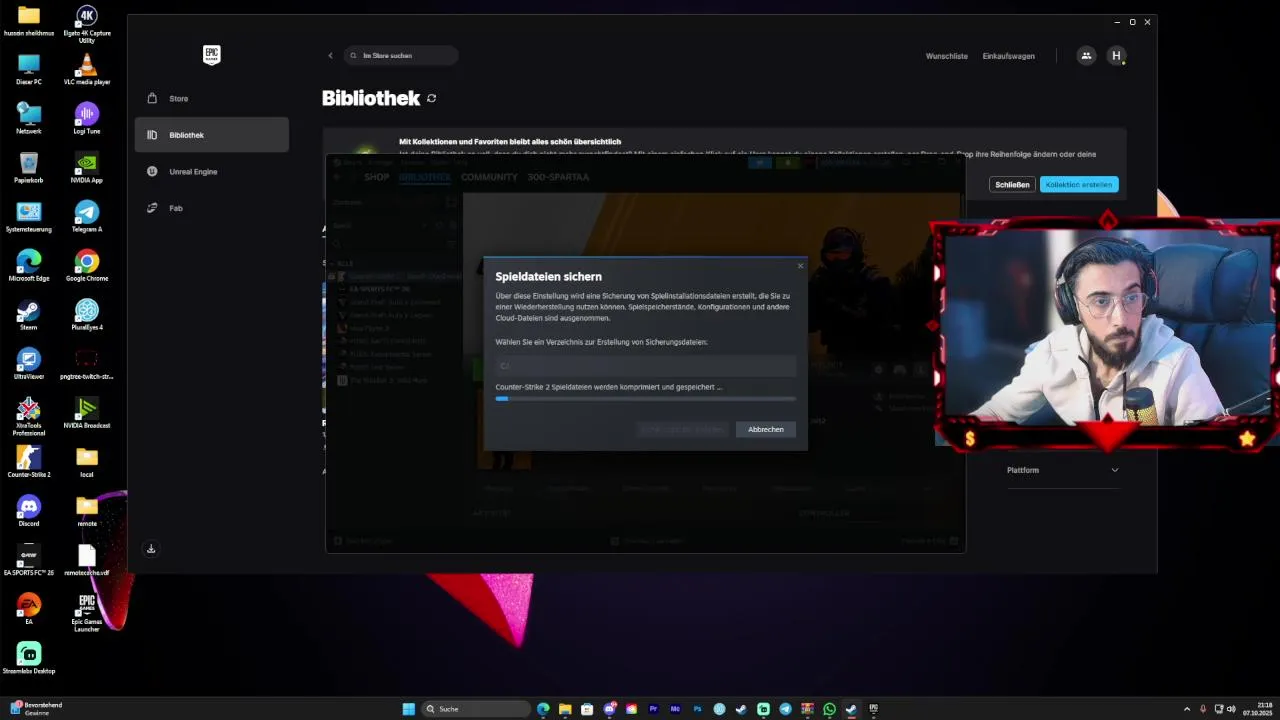Open the PluralEyes 4 desktop icon

87,315
